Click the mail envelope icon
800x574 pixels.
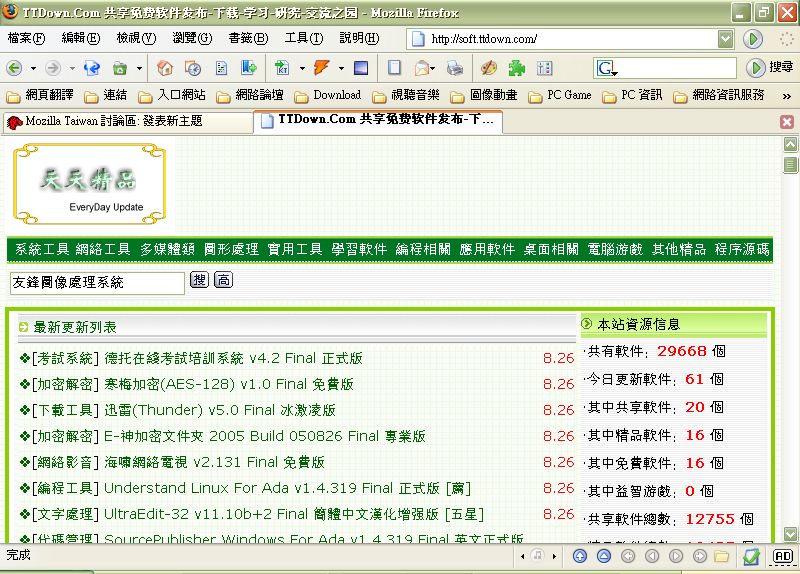[423, 68]
